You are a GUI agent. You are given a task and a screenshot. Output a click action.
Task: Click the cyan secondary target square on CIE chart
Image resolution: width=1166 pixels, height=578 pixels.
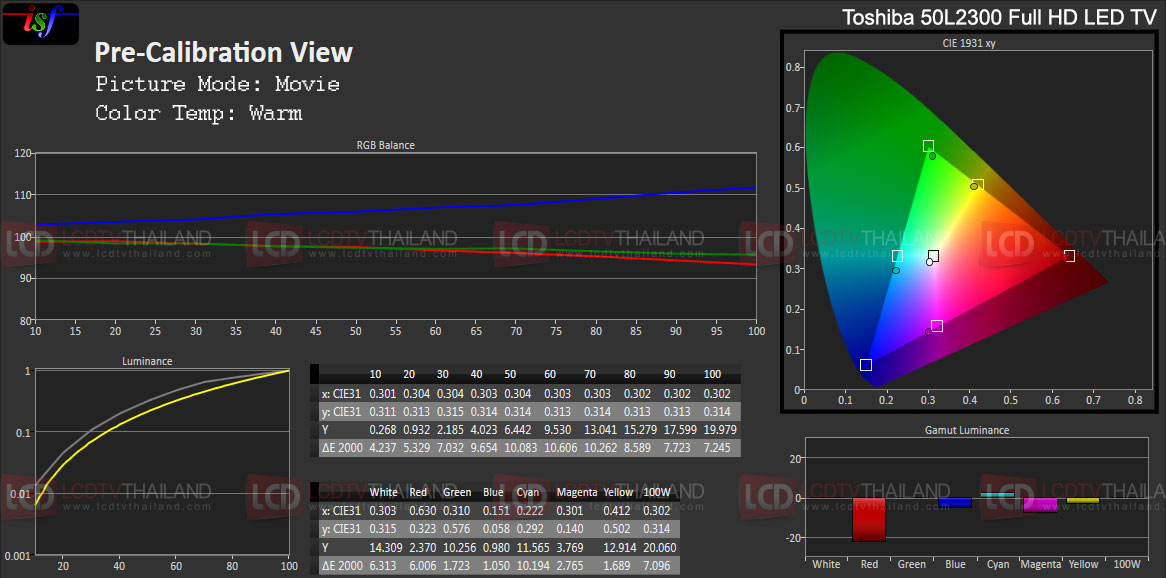click(x=897, y=257)
